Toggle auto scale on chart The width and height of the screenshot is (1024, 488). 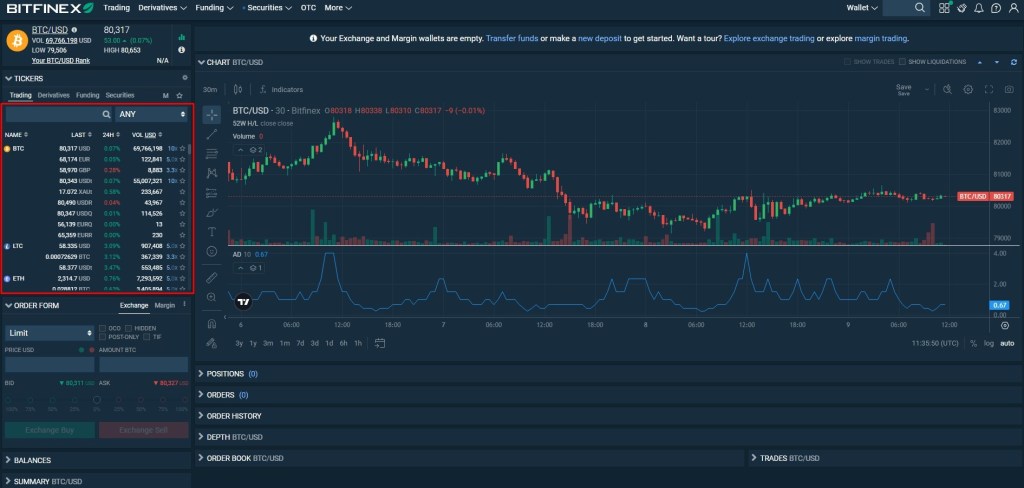click(x=1007, y=343)
